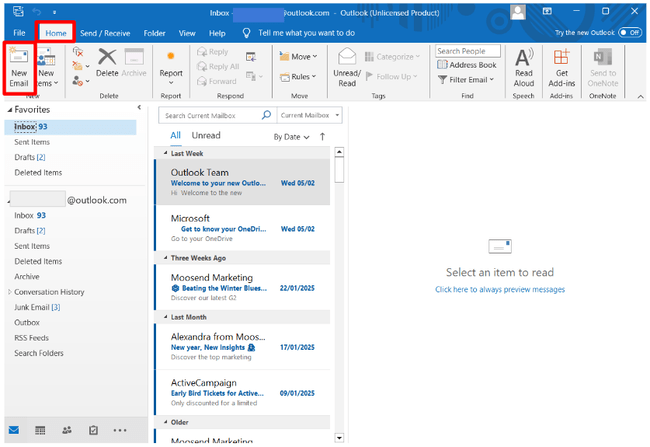Show All messages tab
Screen dimensions: 650x447
tap(175, 136)
